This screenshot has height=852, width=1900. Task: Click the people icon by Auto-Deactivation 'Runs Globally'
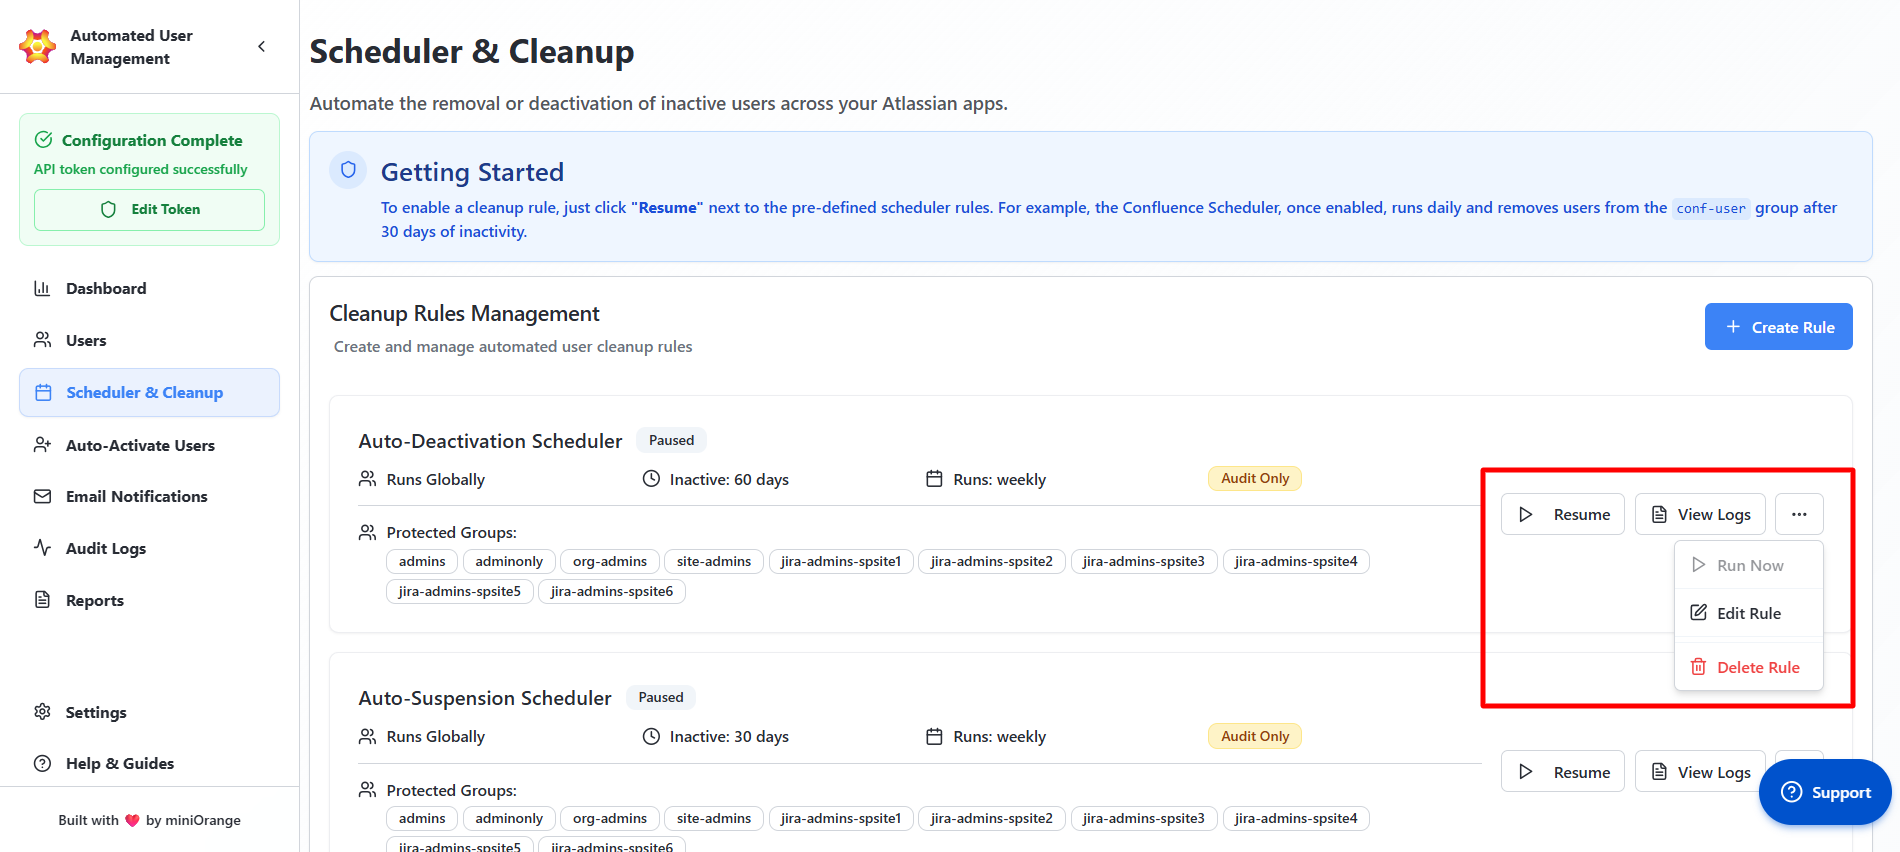click(x=367, y=479)
